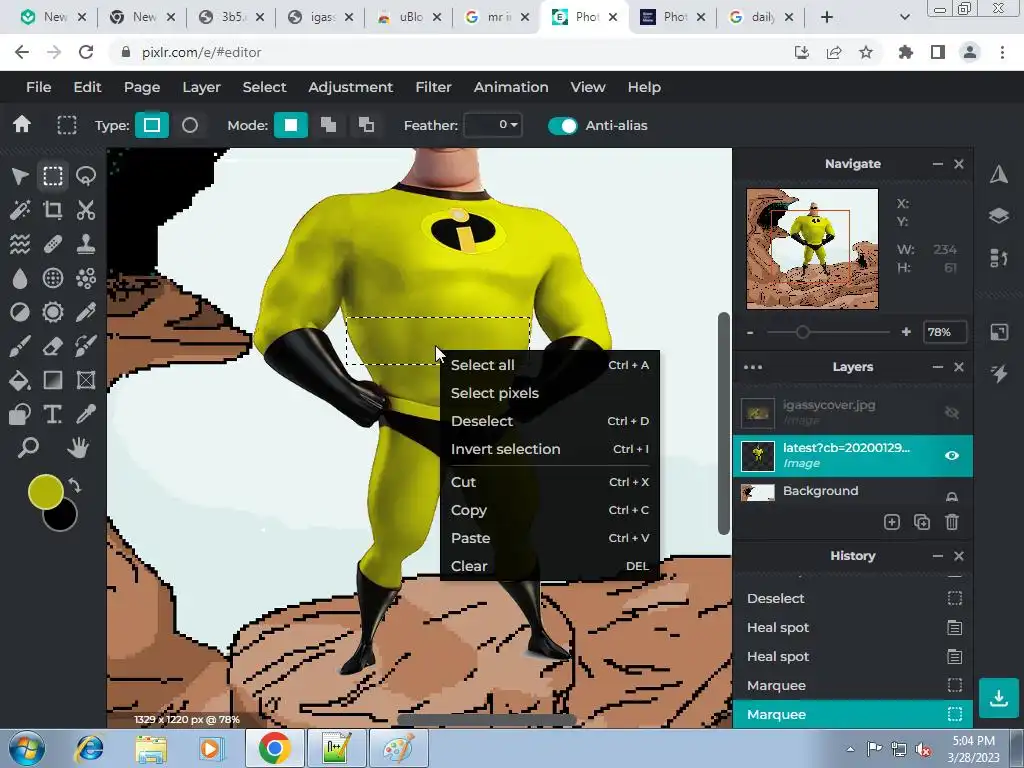Image resolution: width=1024 pixels, height=768 pixels.
Task: Select the Crop tool
Action: pyautogui.click(x=53, y=210)
